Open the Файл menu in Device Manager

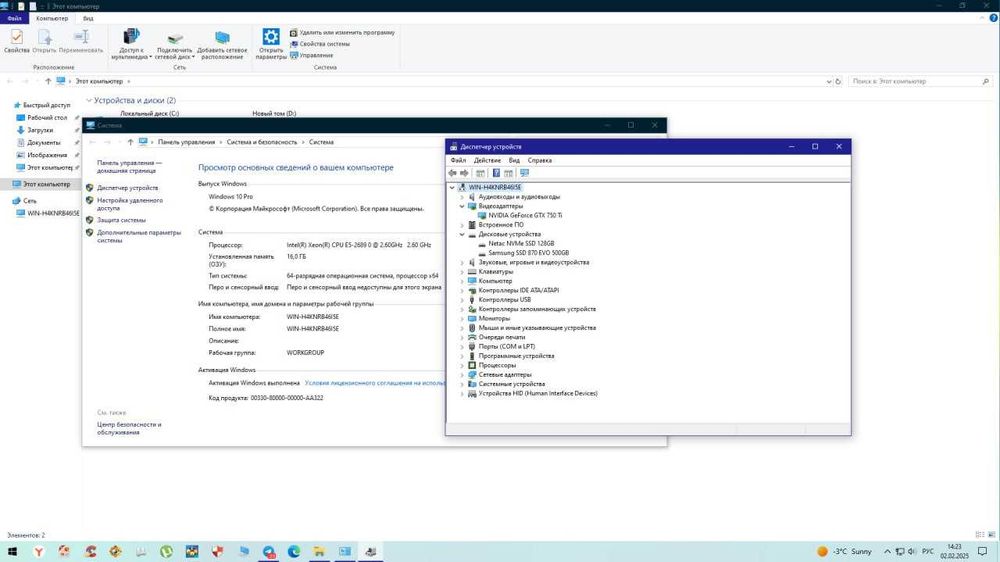click(x=458, y=160)
